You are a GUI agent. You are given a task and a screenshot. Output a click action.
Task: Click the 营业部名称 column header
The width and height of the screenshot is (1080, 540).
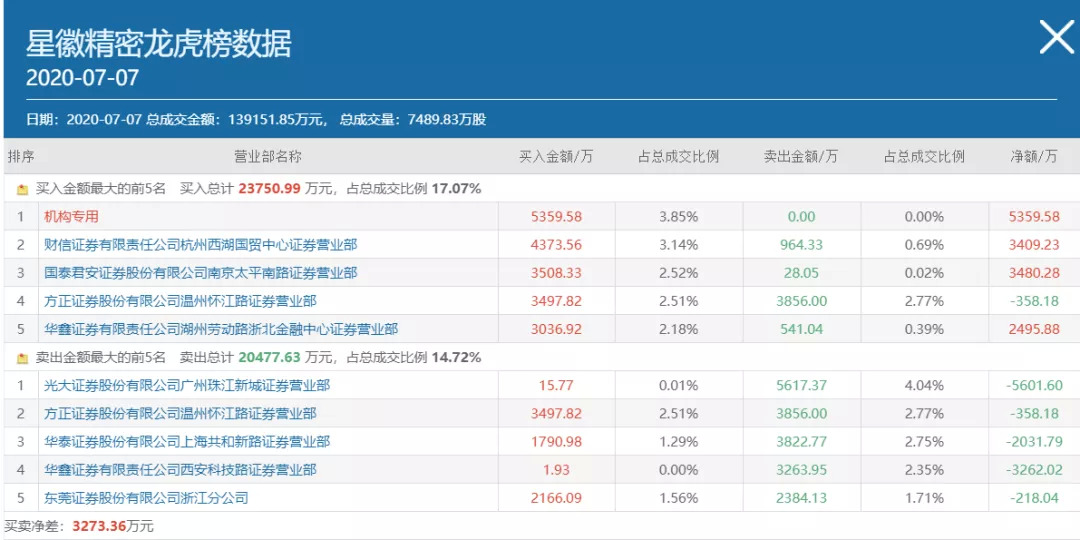pos(268,156)
